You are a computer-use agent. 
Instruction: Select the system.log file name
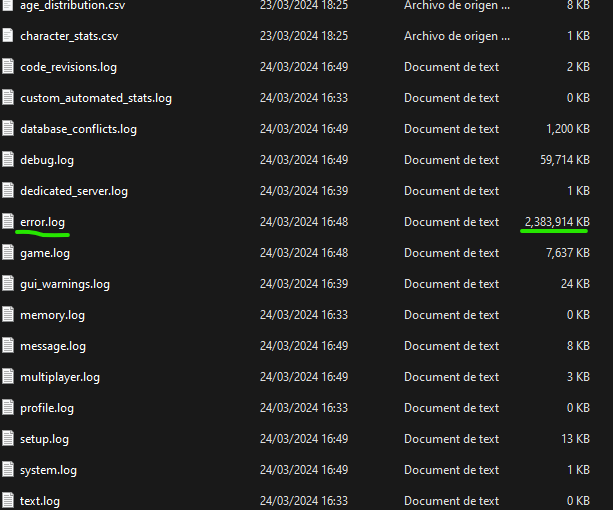[x=48, y=470]
